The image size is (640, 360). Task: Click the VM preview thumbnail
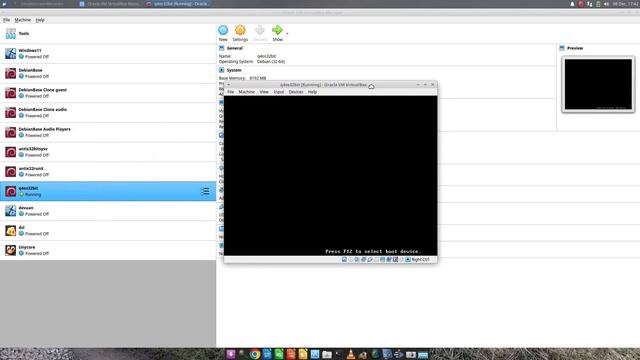pyautogui.click(x=598, y=84)
